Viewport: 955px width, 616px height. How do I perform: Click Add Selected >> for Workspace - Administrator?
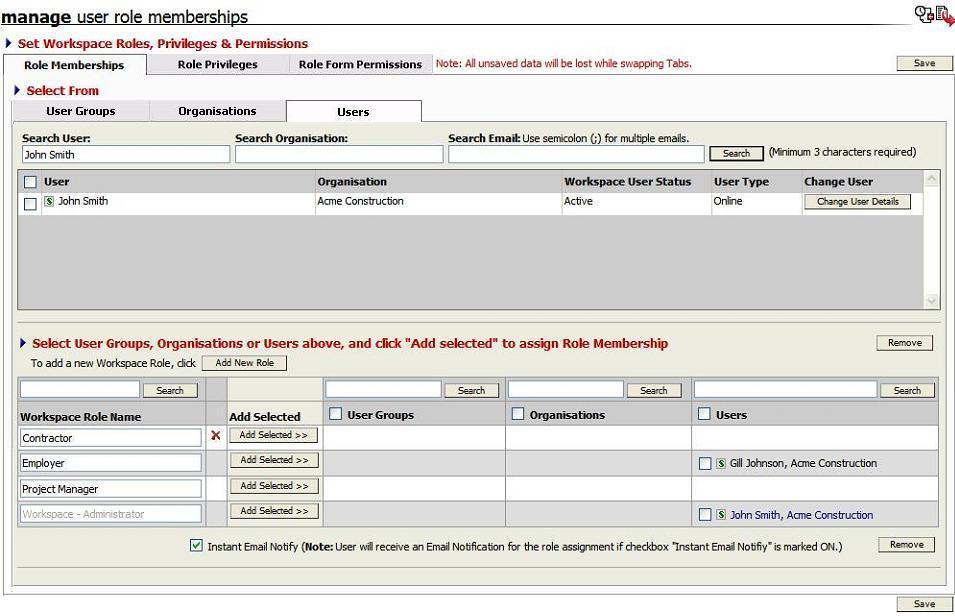(x=274, y=511)
